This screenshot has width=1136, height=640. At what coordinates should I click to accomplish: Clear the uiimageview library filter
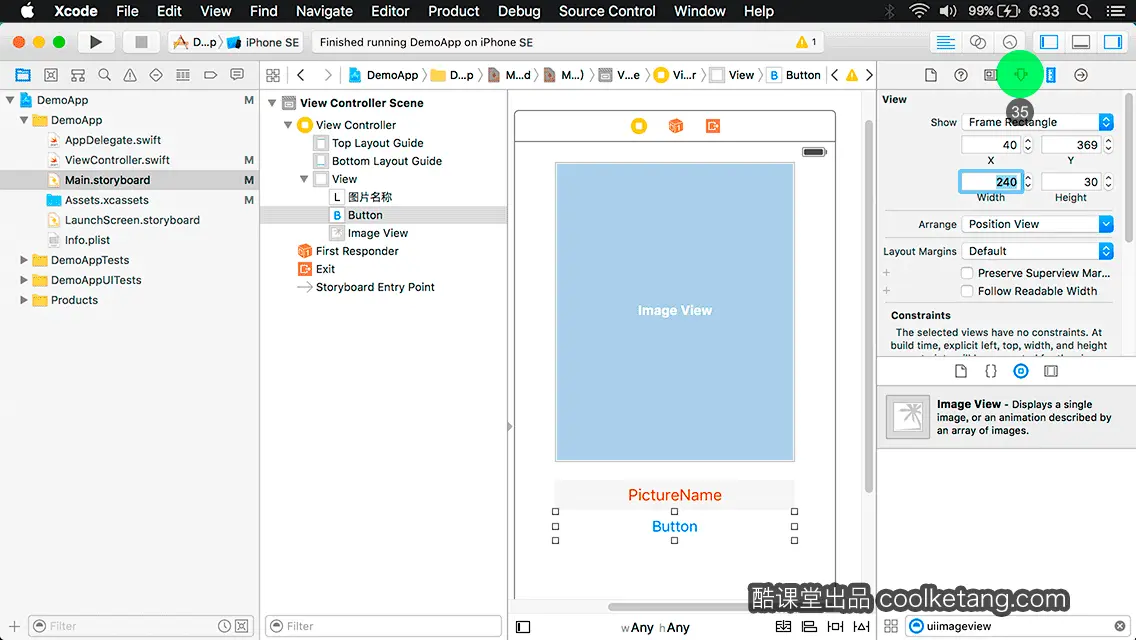click(x=1119, y=626)
